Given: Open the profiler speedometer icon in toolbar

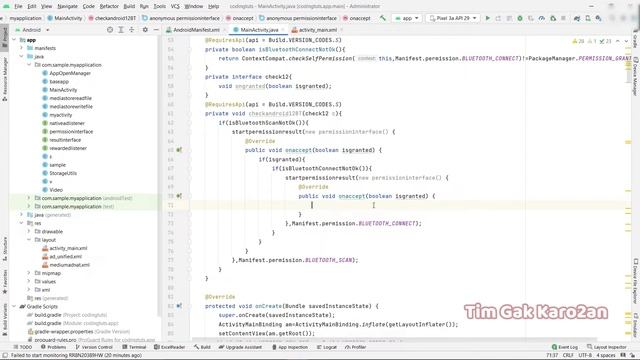Looking at the screenshot, I should point(542,18).
